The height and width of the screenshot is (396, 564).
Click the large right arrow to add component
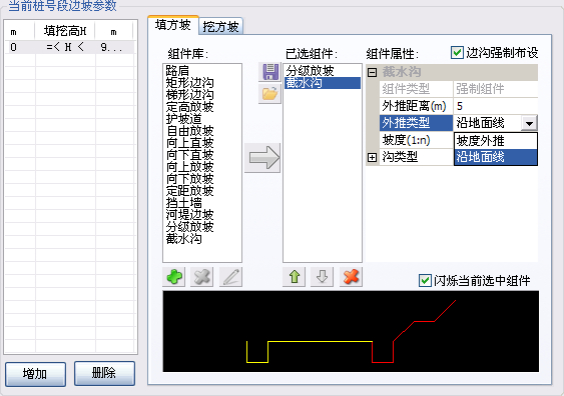coord(263,158)
